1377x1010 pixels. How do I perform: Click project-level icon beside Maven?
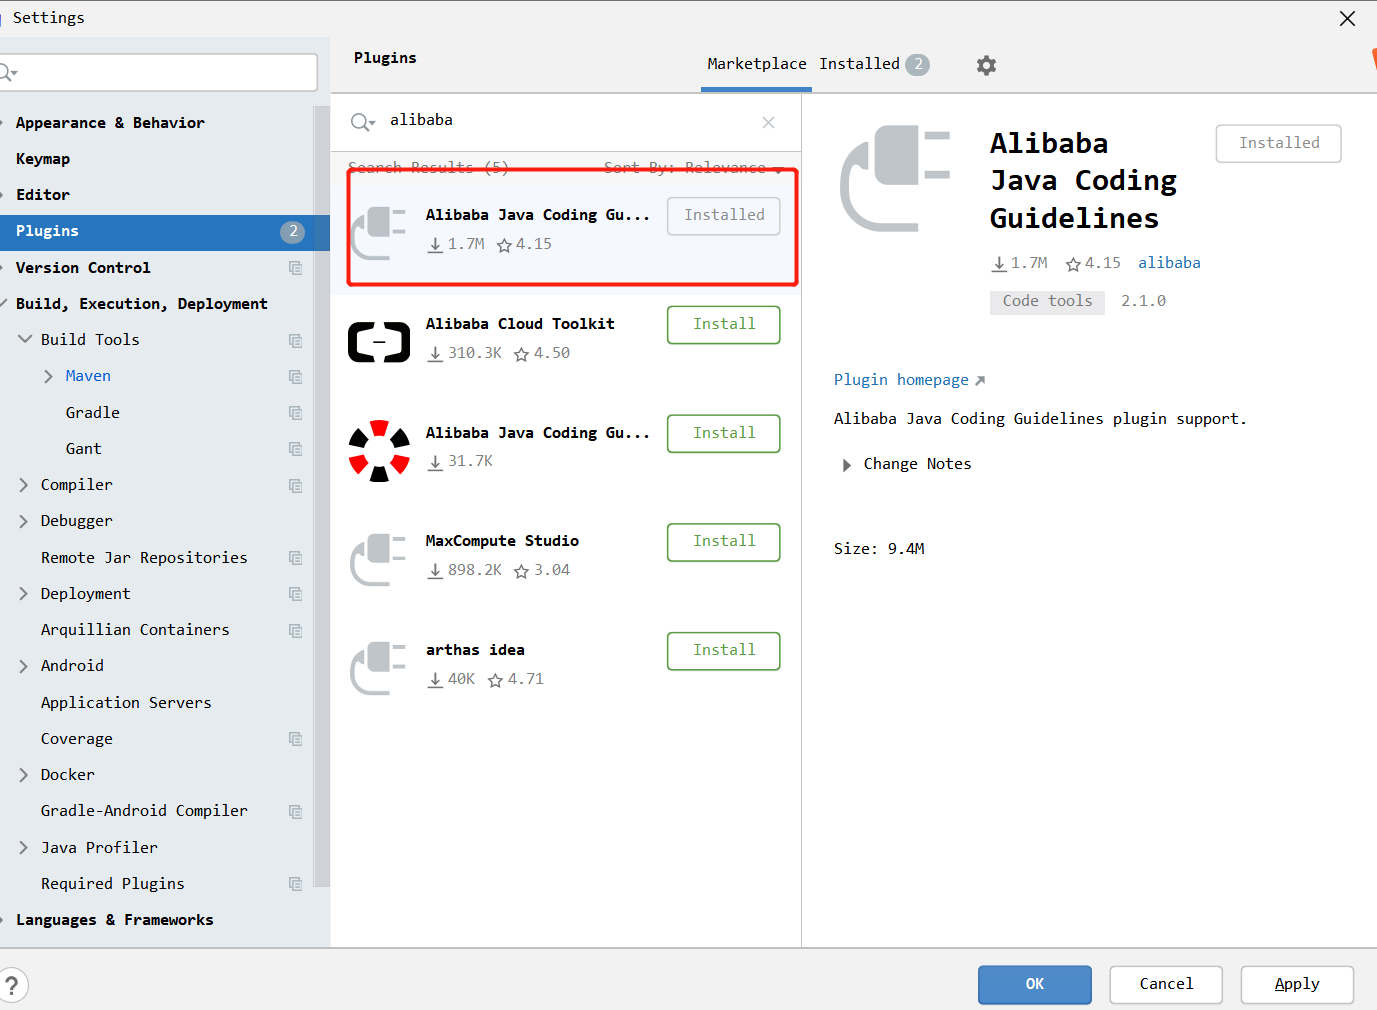[x=295, y=376]
